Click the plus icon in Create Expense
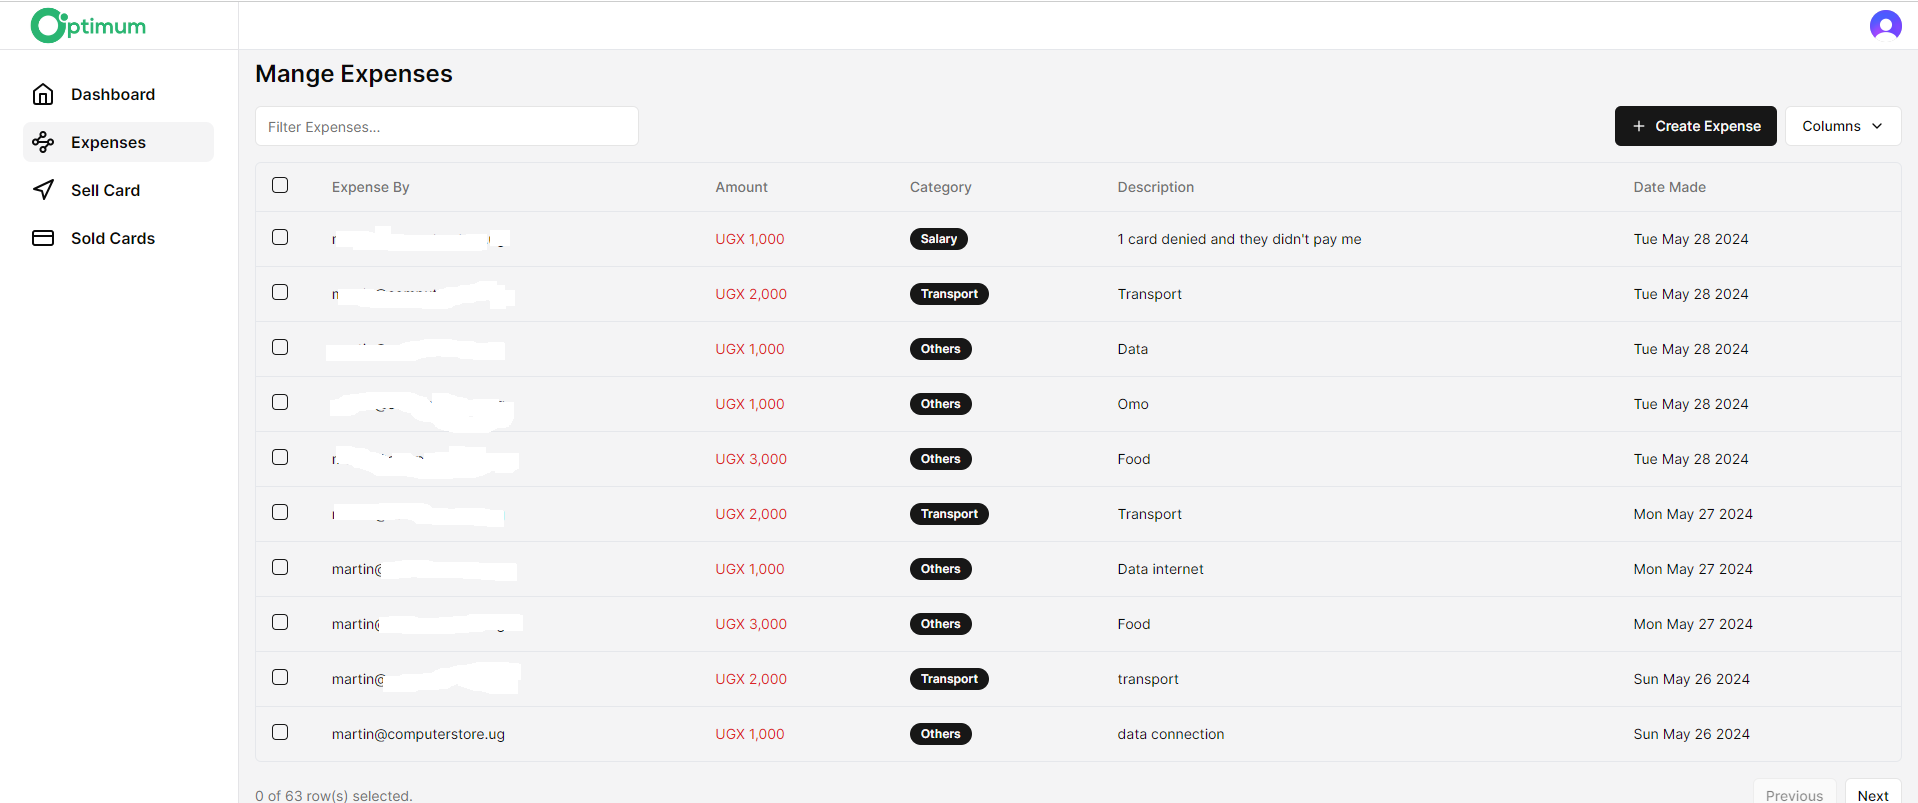 [1638, 126]
